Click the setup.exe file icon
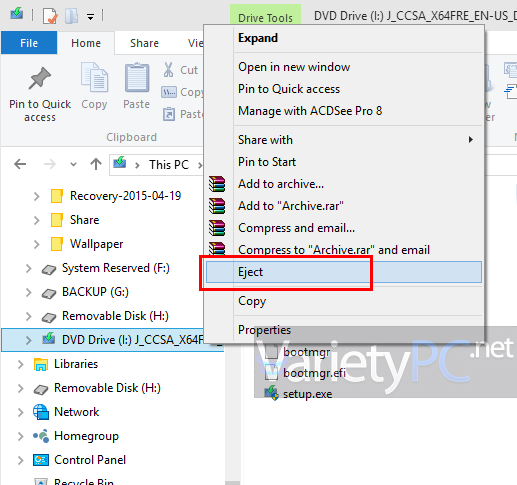This screenshot has height=485, width=517. click(x=272, y=393)
